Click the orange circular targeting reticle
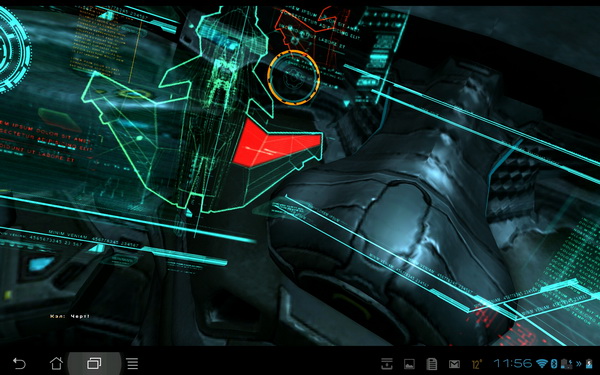The image size is (600, 375). tap(293, 78)
